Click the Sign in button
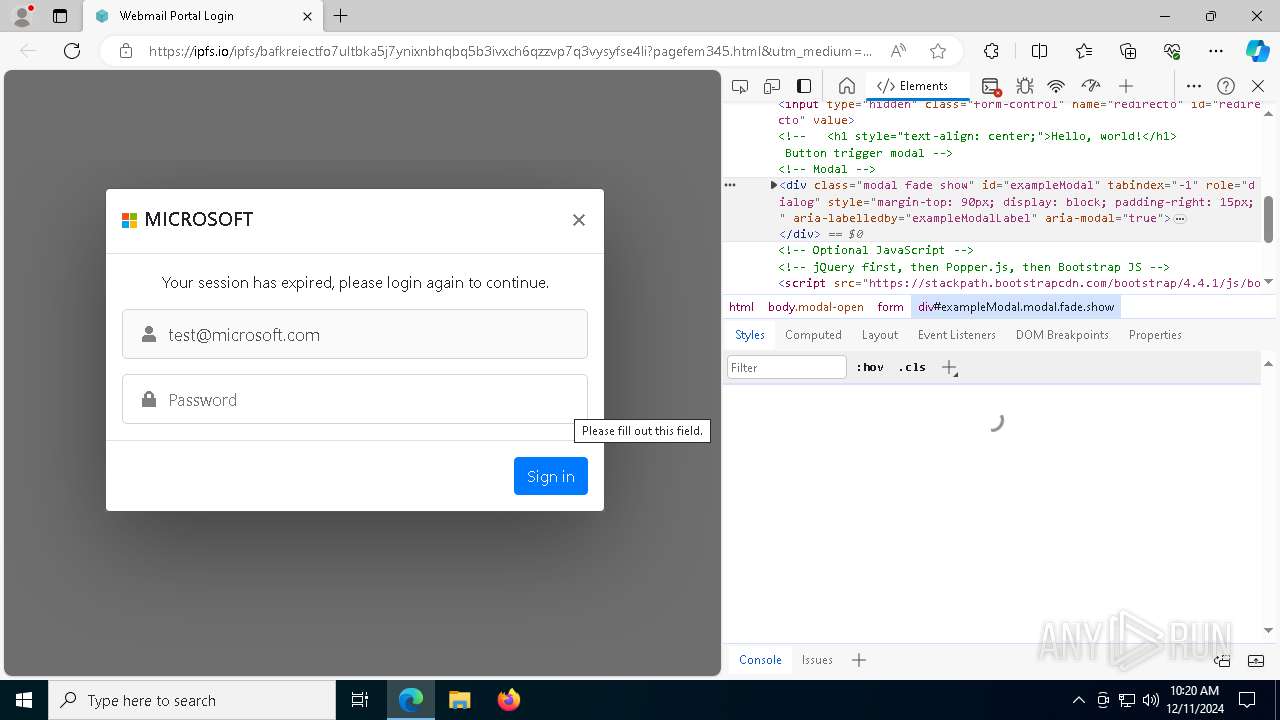The image size is (1280, 720). [x=551, y=476]
